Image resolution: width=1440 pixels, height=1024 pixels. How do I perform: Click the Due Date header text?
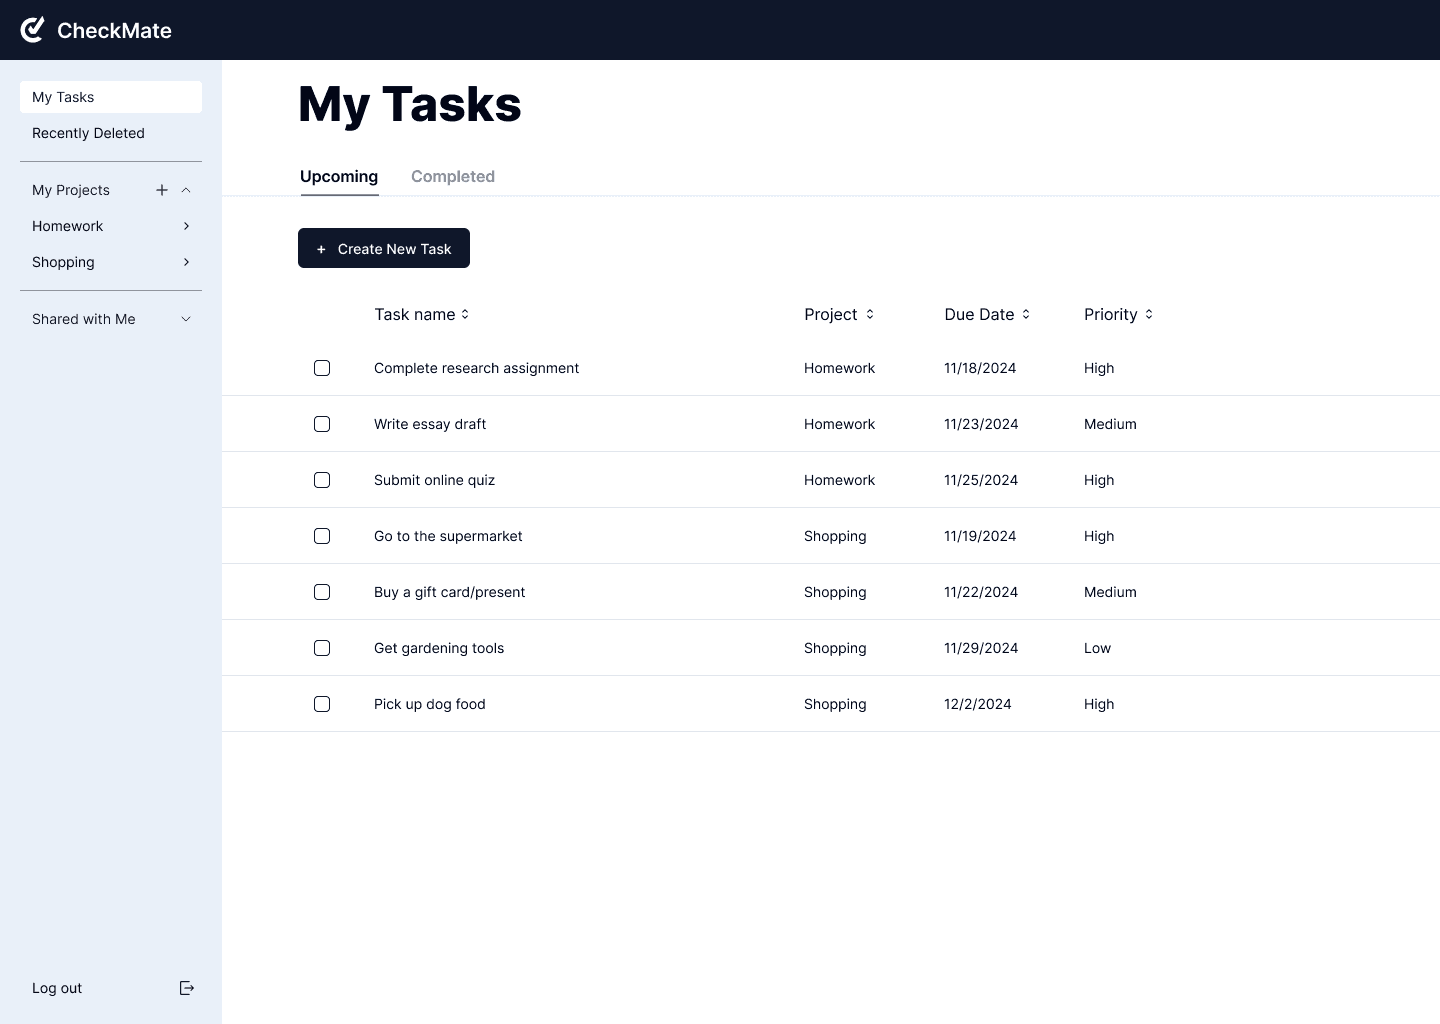coord(979,314)
